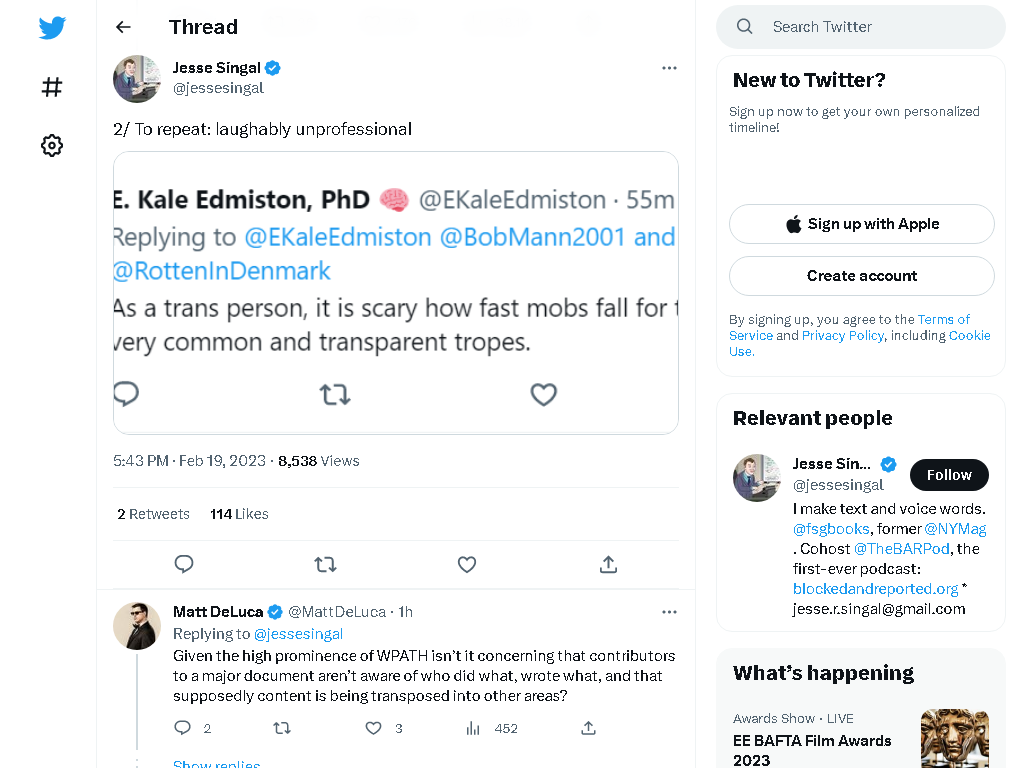Image resolution: width=1024 pixels, height=768 pixels.
Task: Like Matt DeLuca's reply
Action: (374, 728)
